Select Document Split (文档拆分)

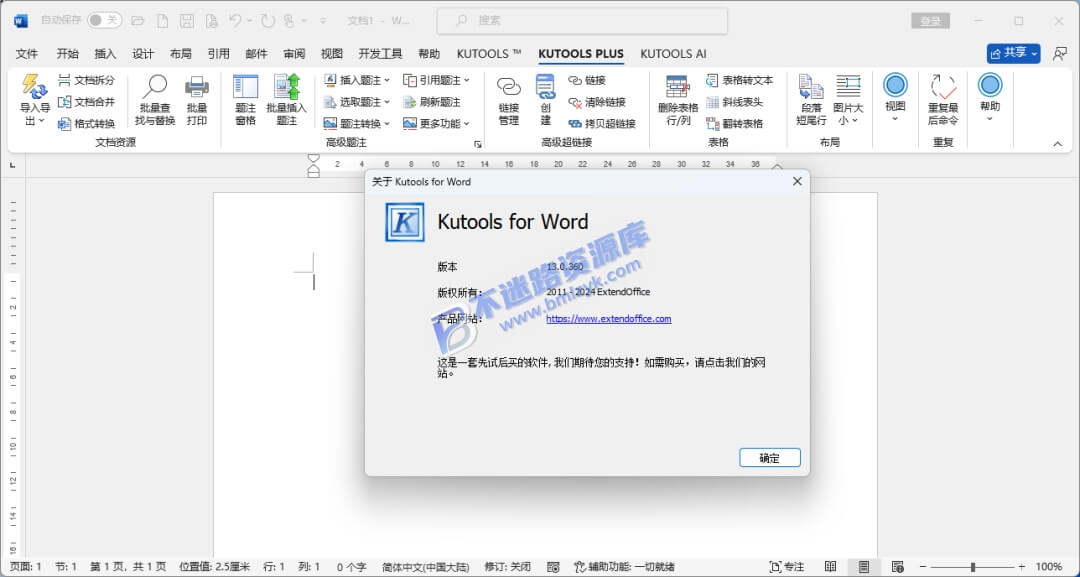point(86,81)
